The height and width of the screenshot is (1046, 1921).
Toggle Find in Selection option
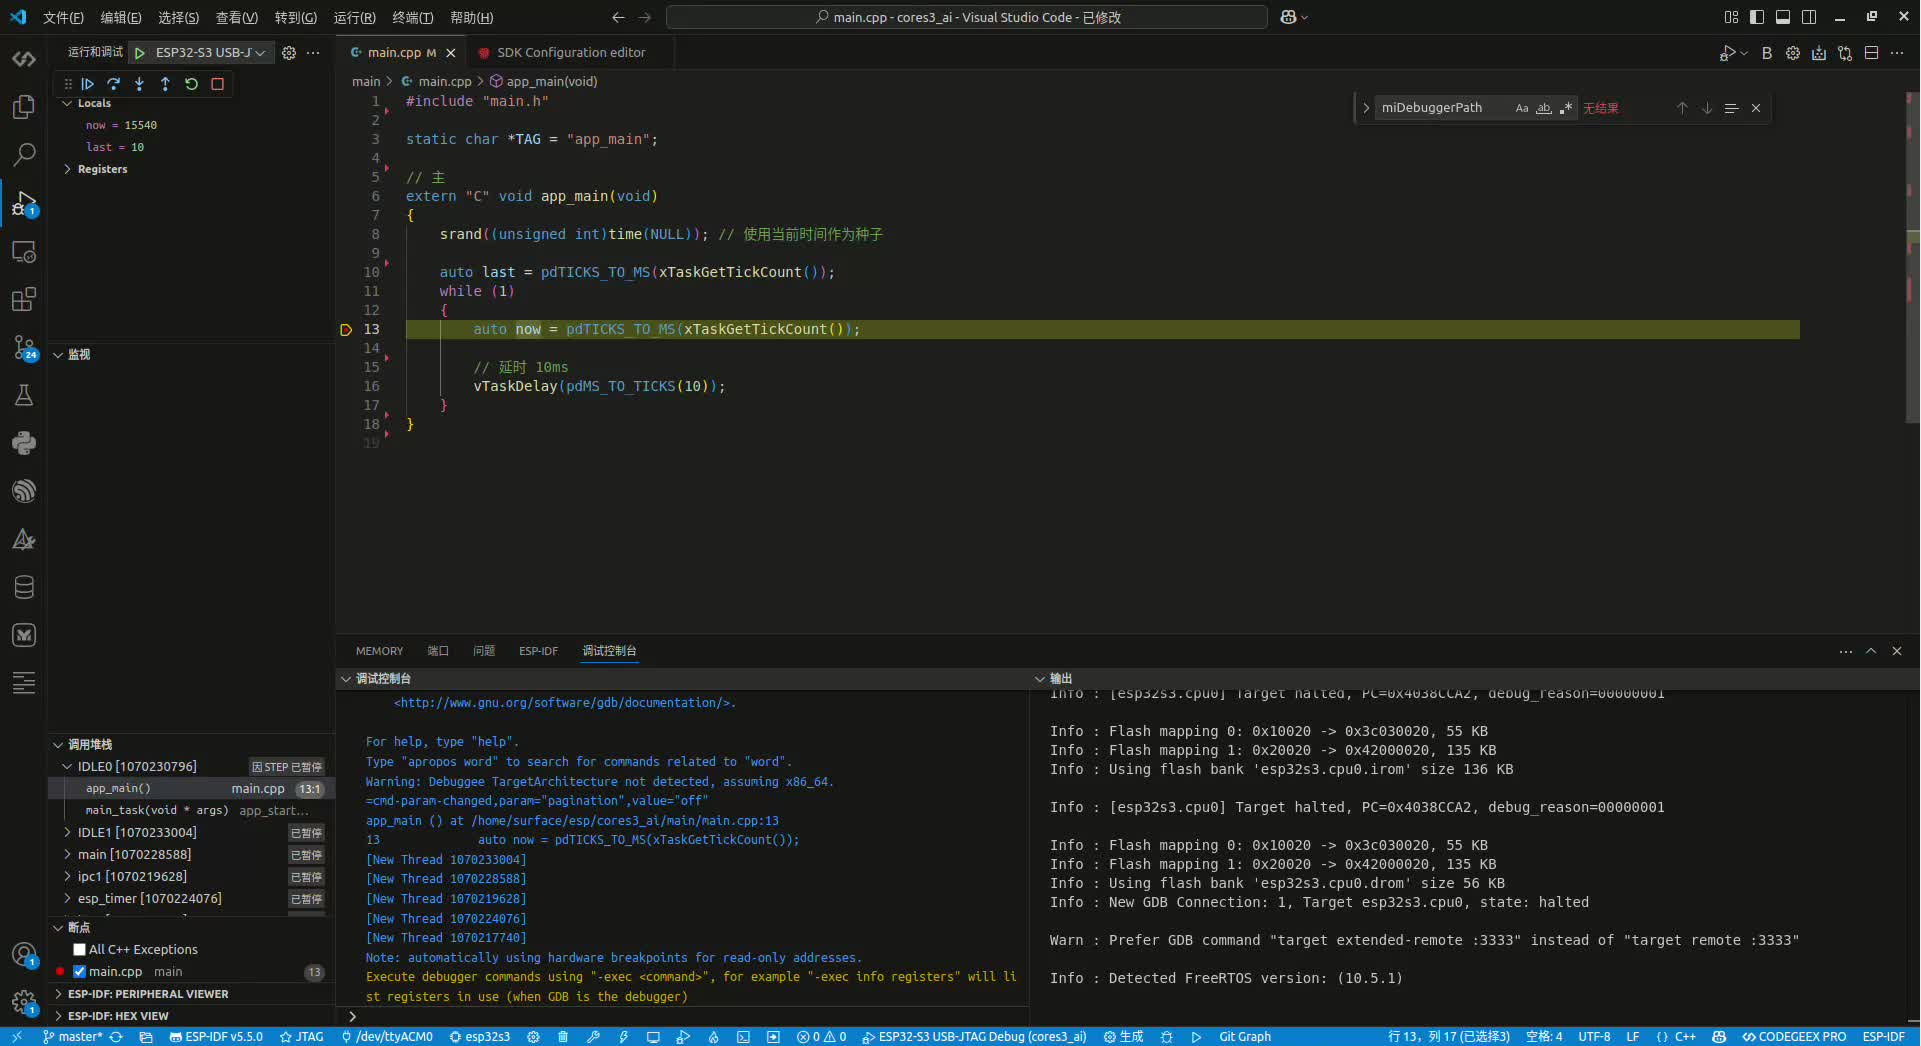tap(1731, 108)
